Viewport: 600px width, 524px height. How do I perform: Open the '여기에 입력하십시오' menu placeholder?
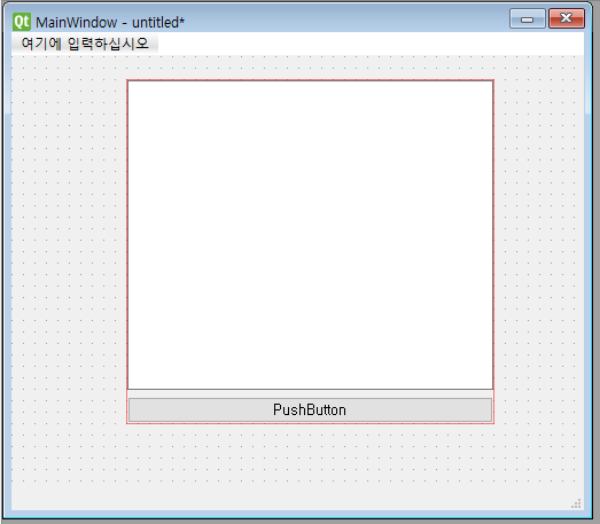[85, 44]
